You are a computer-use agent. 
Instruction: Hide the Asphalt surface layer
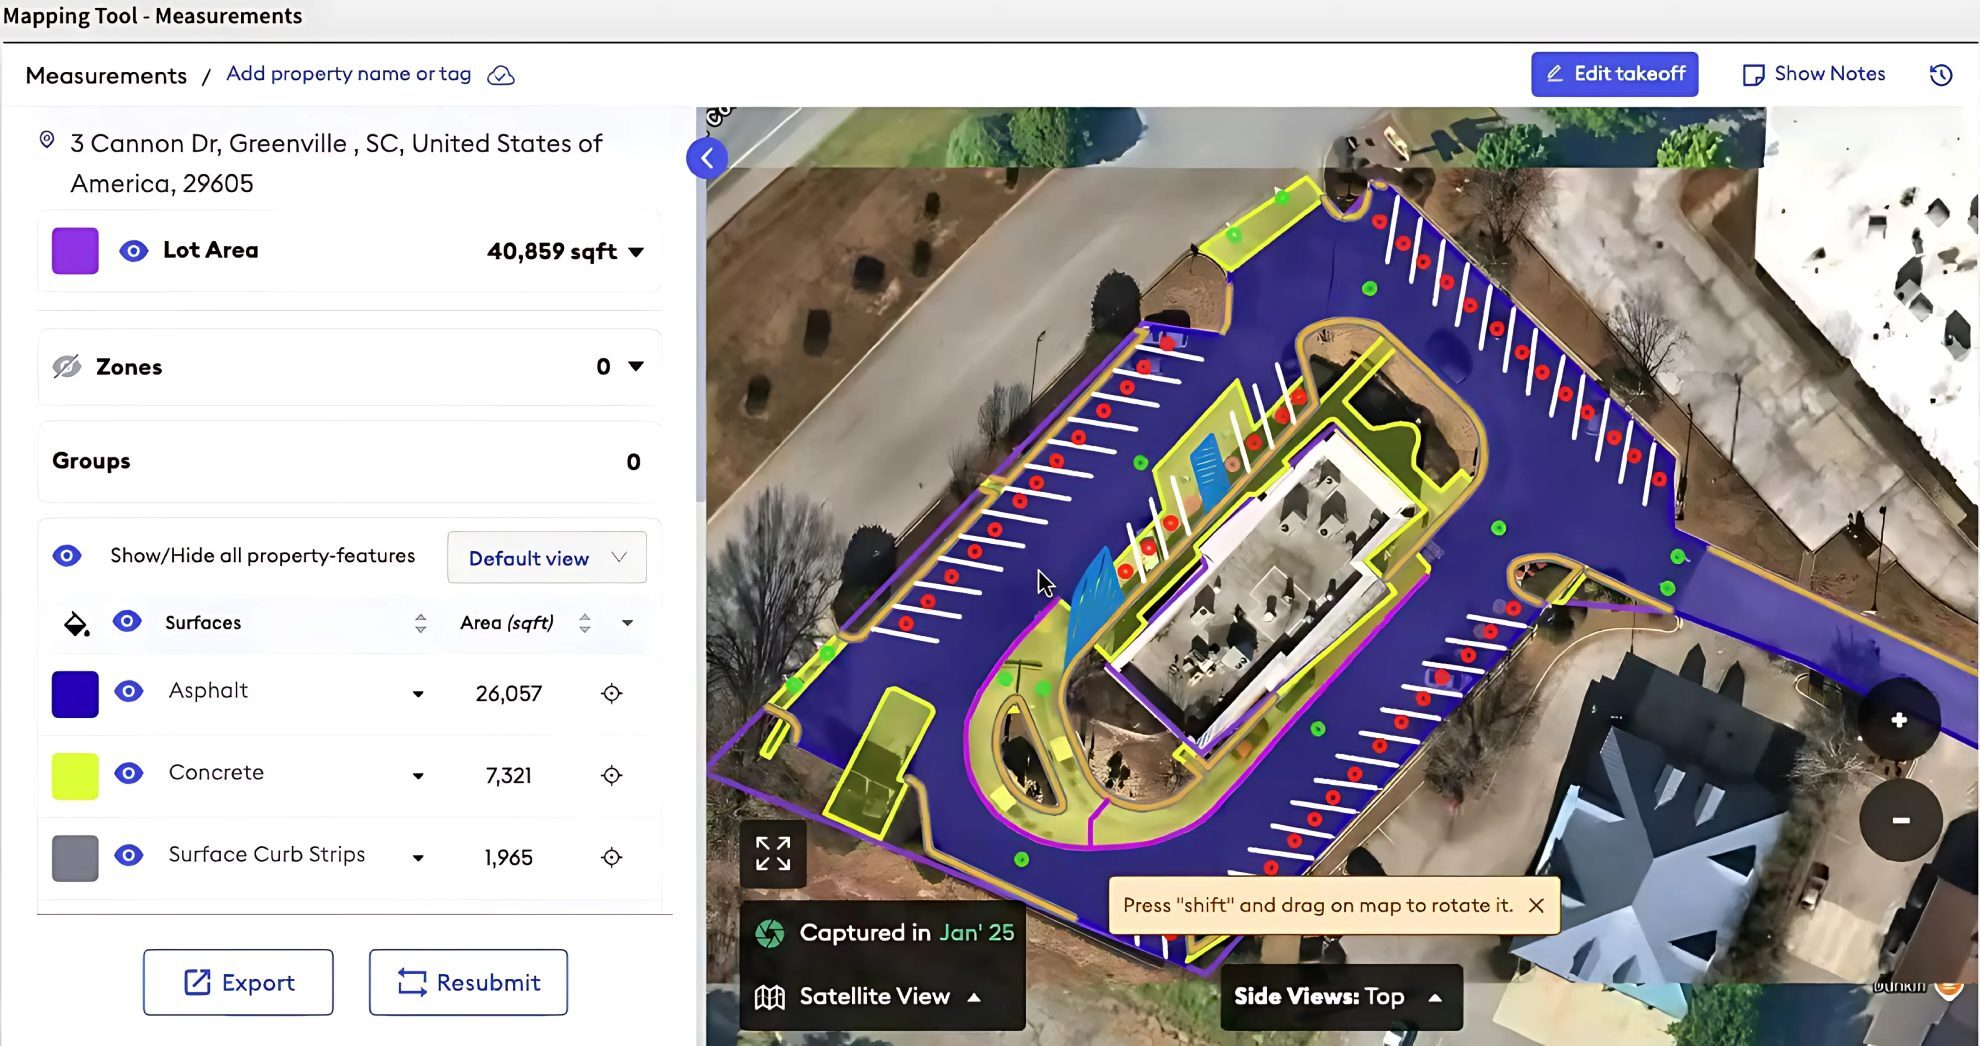[x=129, y=692]
